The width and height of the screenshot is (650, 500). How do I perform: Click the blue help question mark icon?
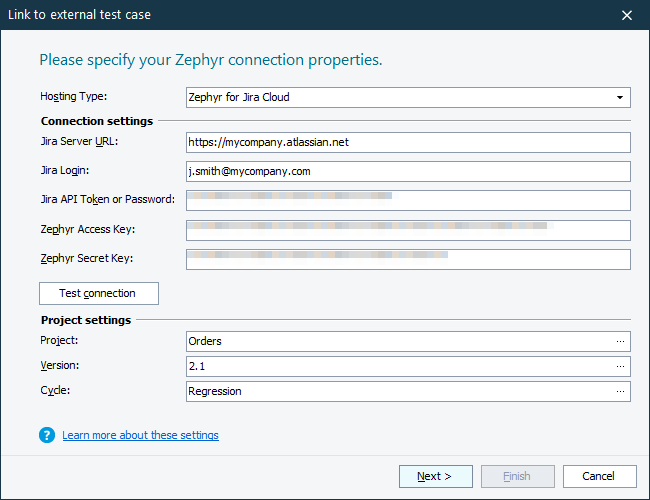(46, 435)
